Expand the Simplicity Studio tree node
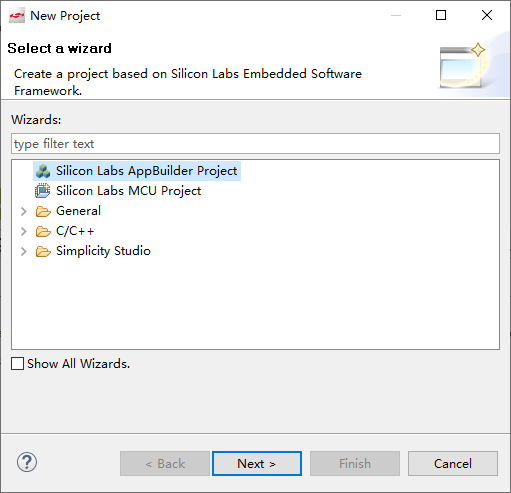 [x=23, y=251]
